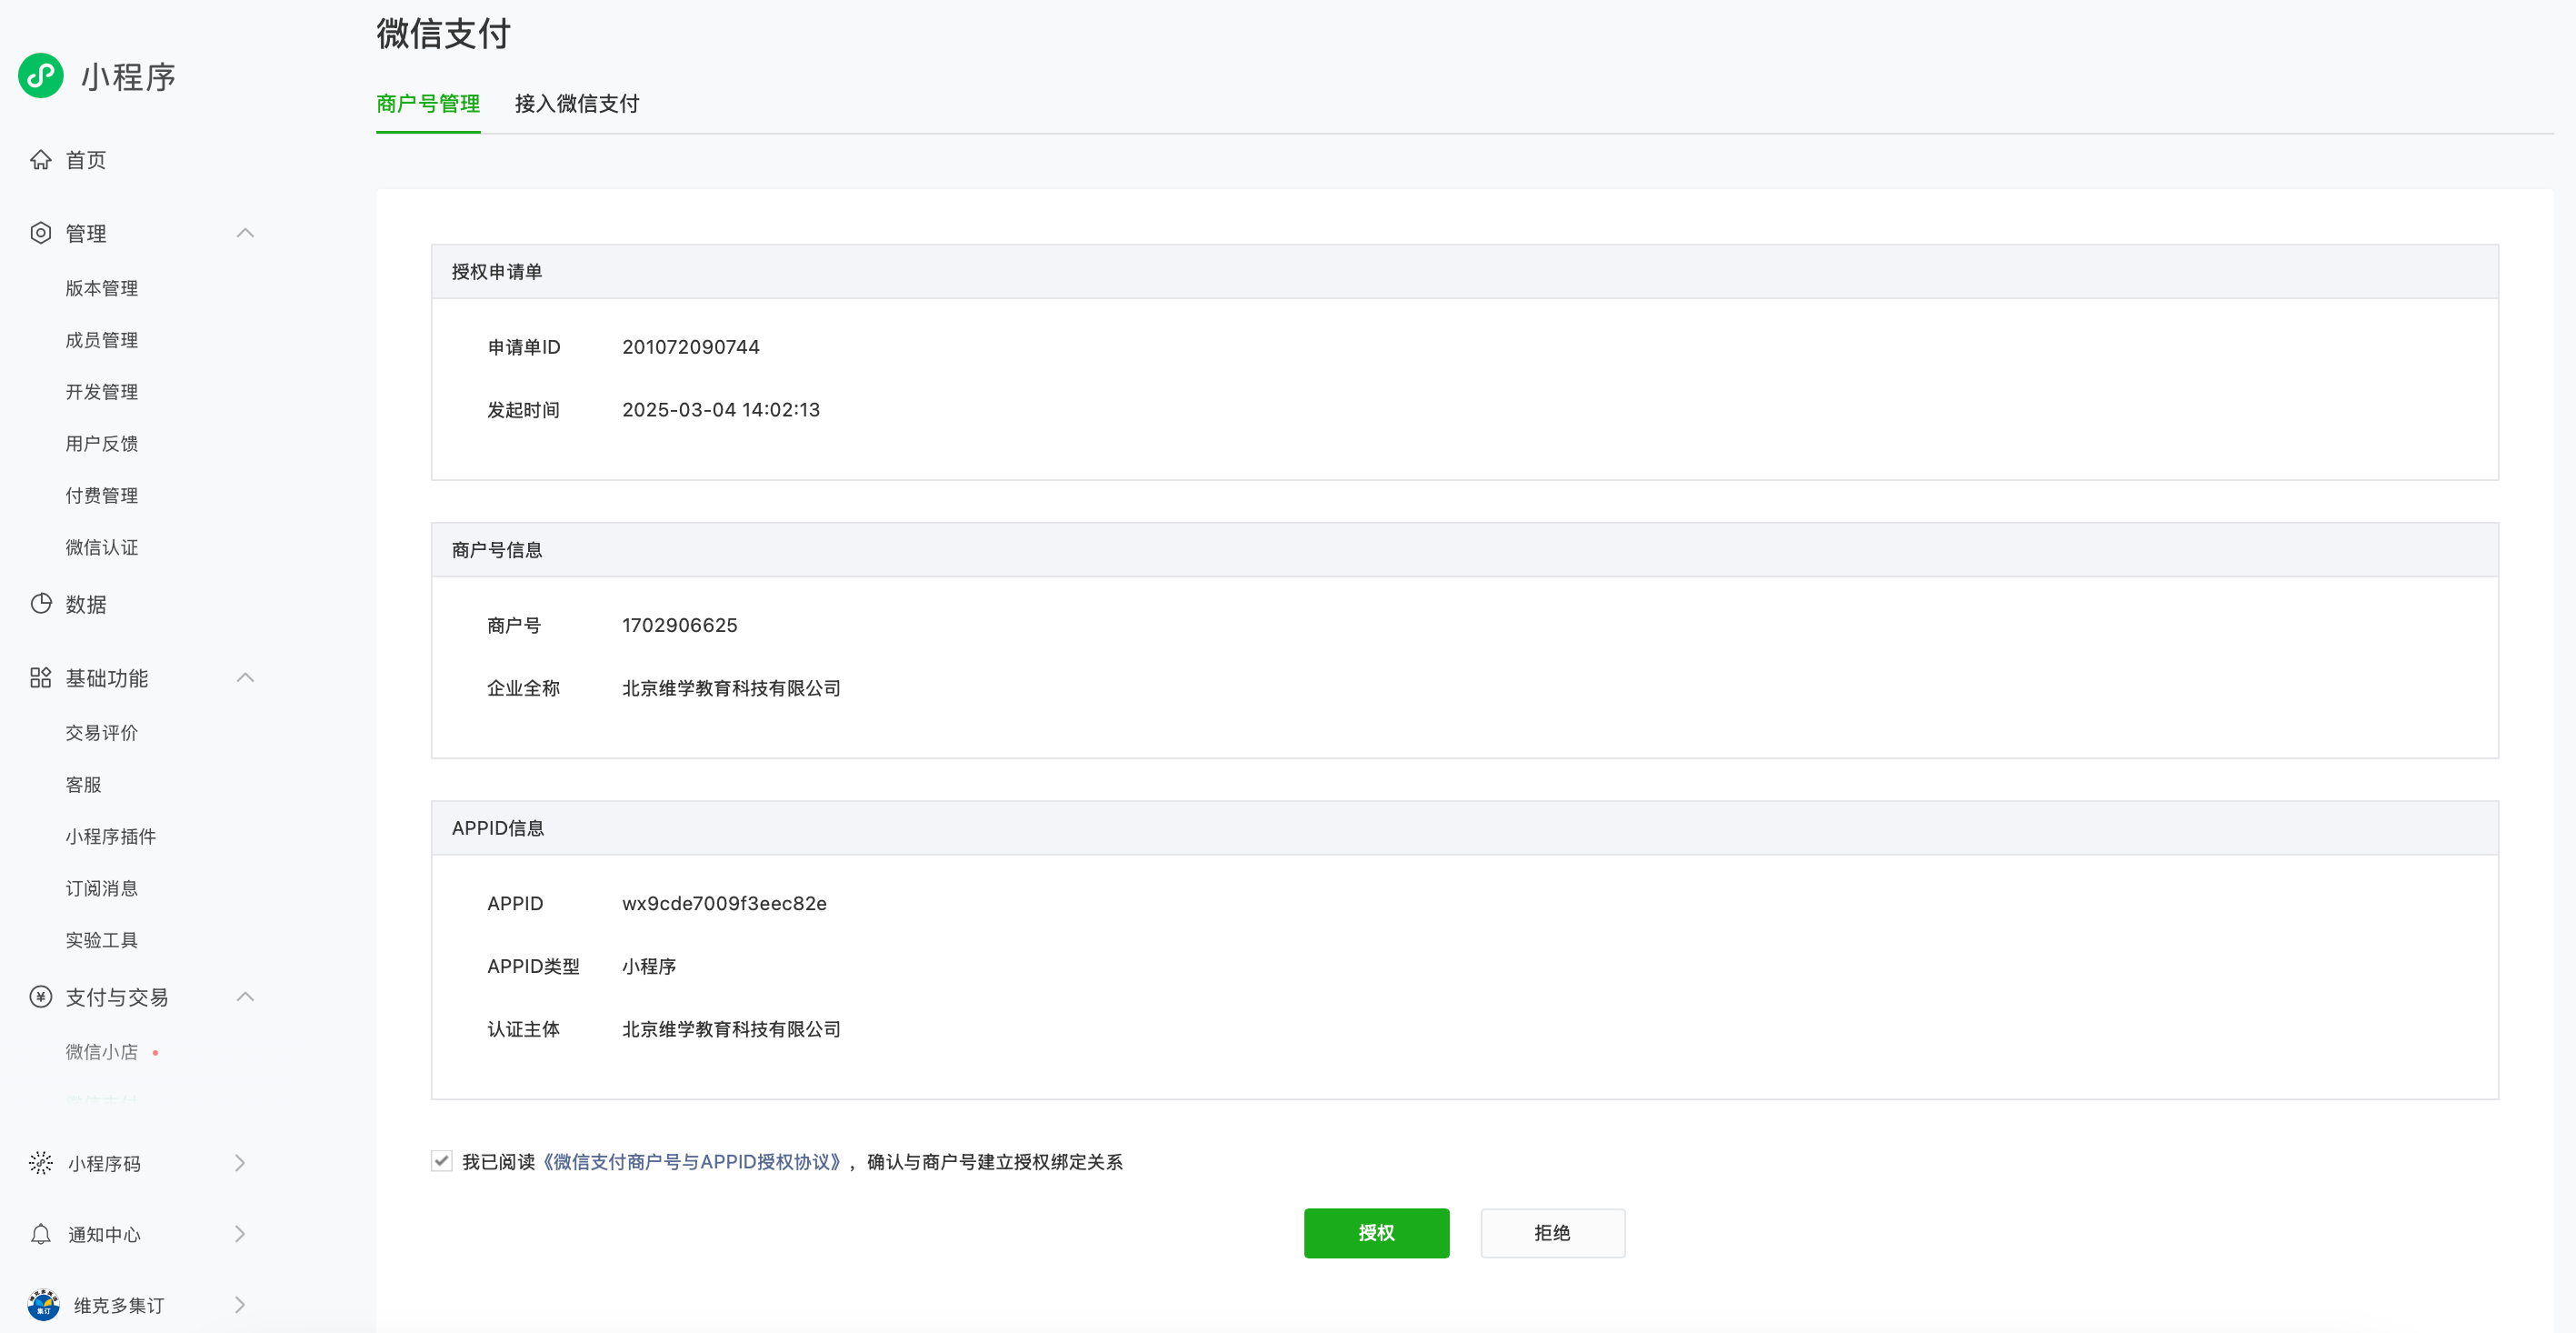The height and width of the screenshot is (1333, 2576).
Task: Open 微信认证 in the sidebar
Action: [x=102, y=548]
